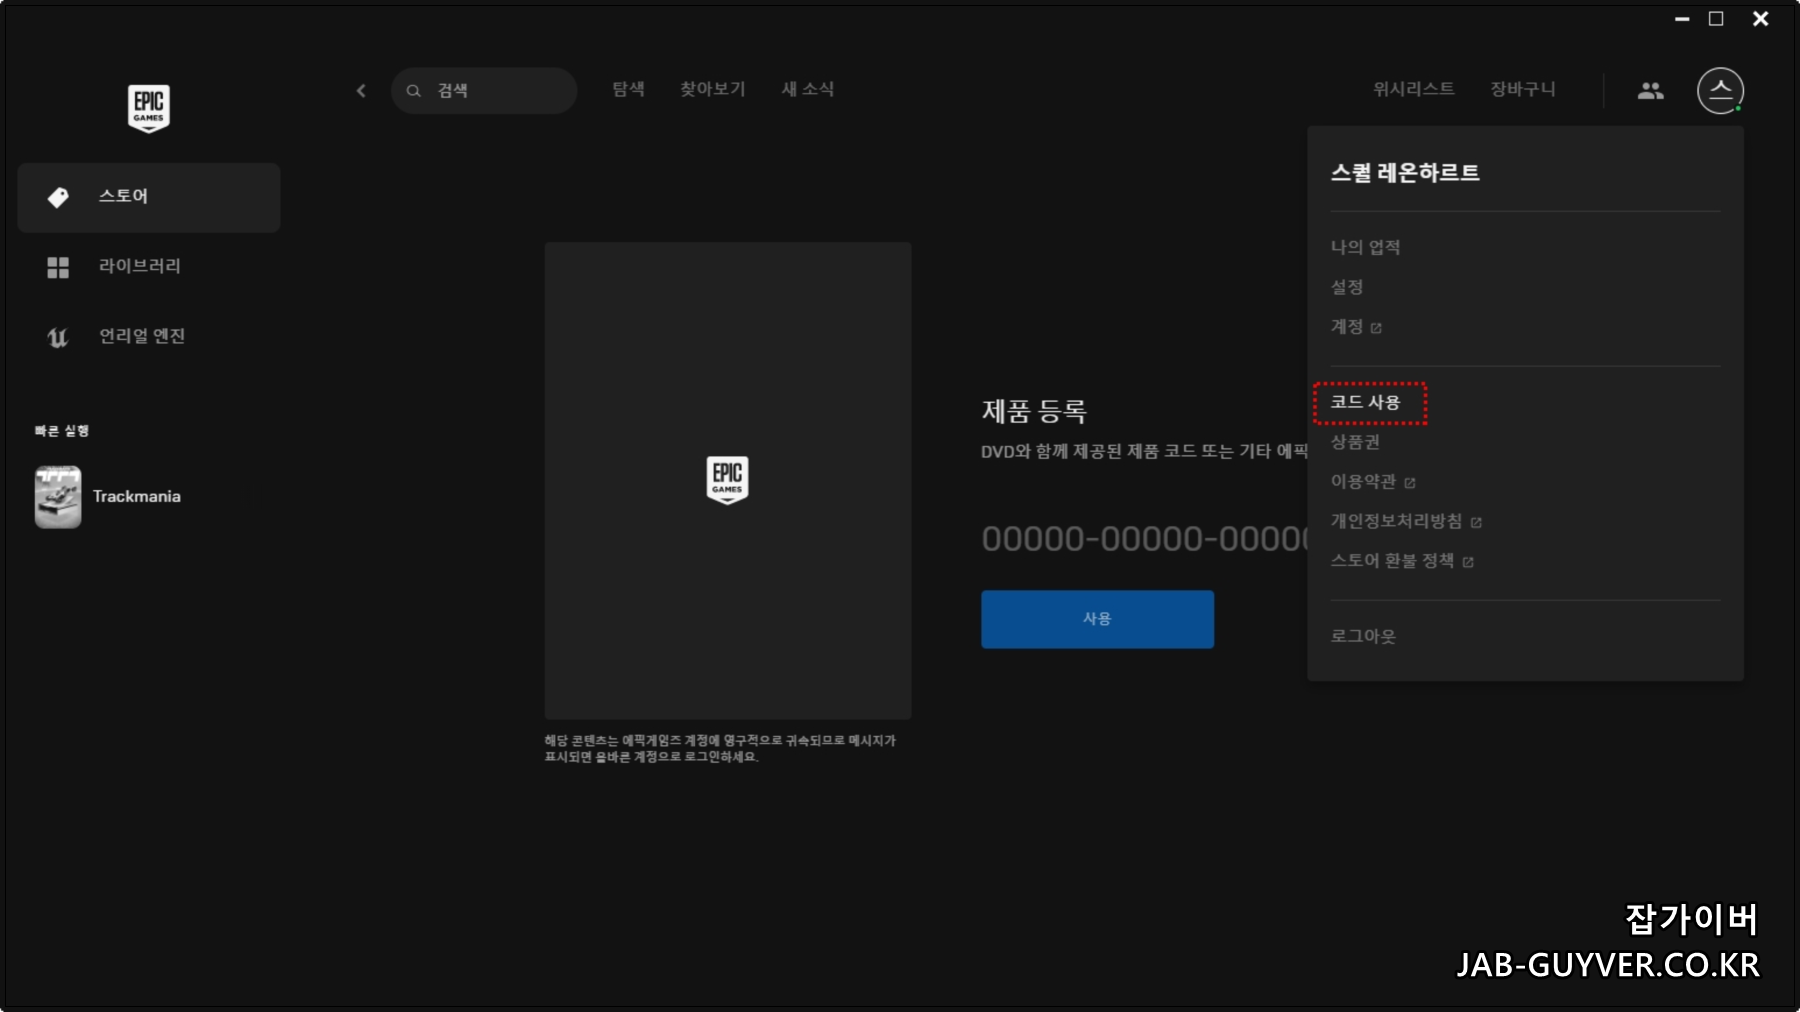
Task: Open 장바구니 cart
Action: coord(1523,89)
